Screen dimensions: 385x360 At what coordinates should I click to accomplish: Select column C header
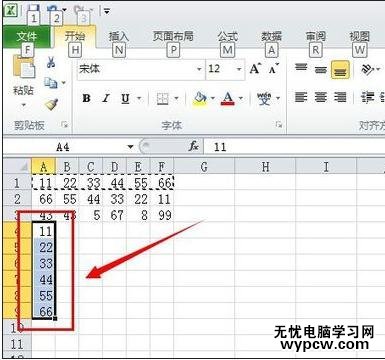pyautogui.click(x=91, y=167)
